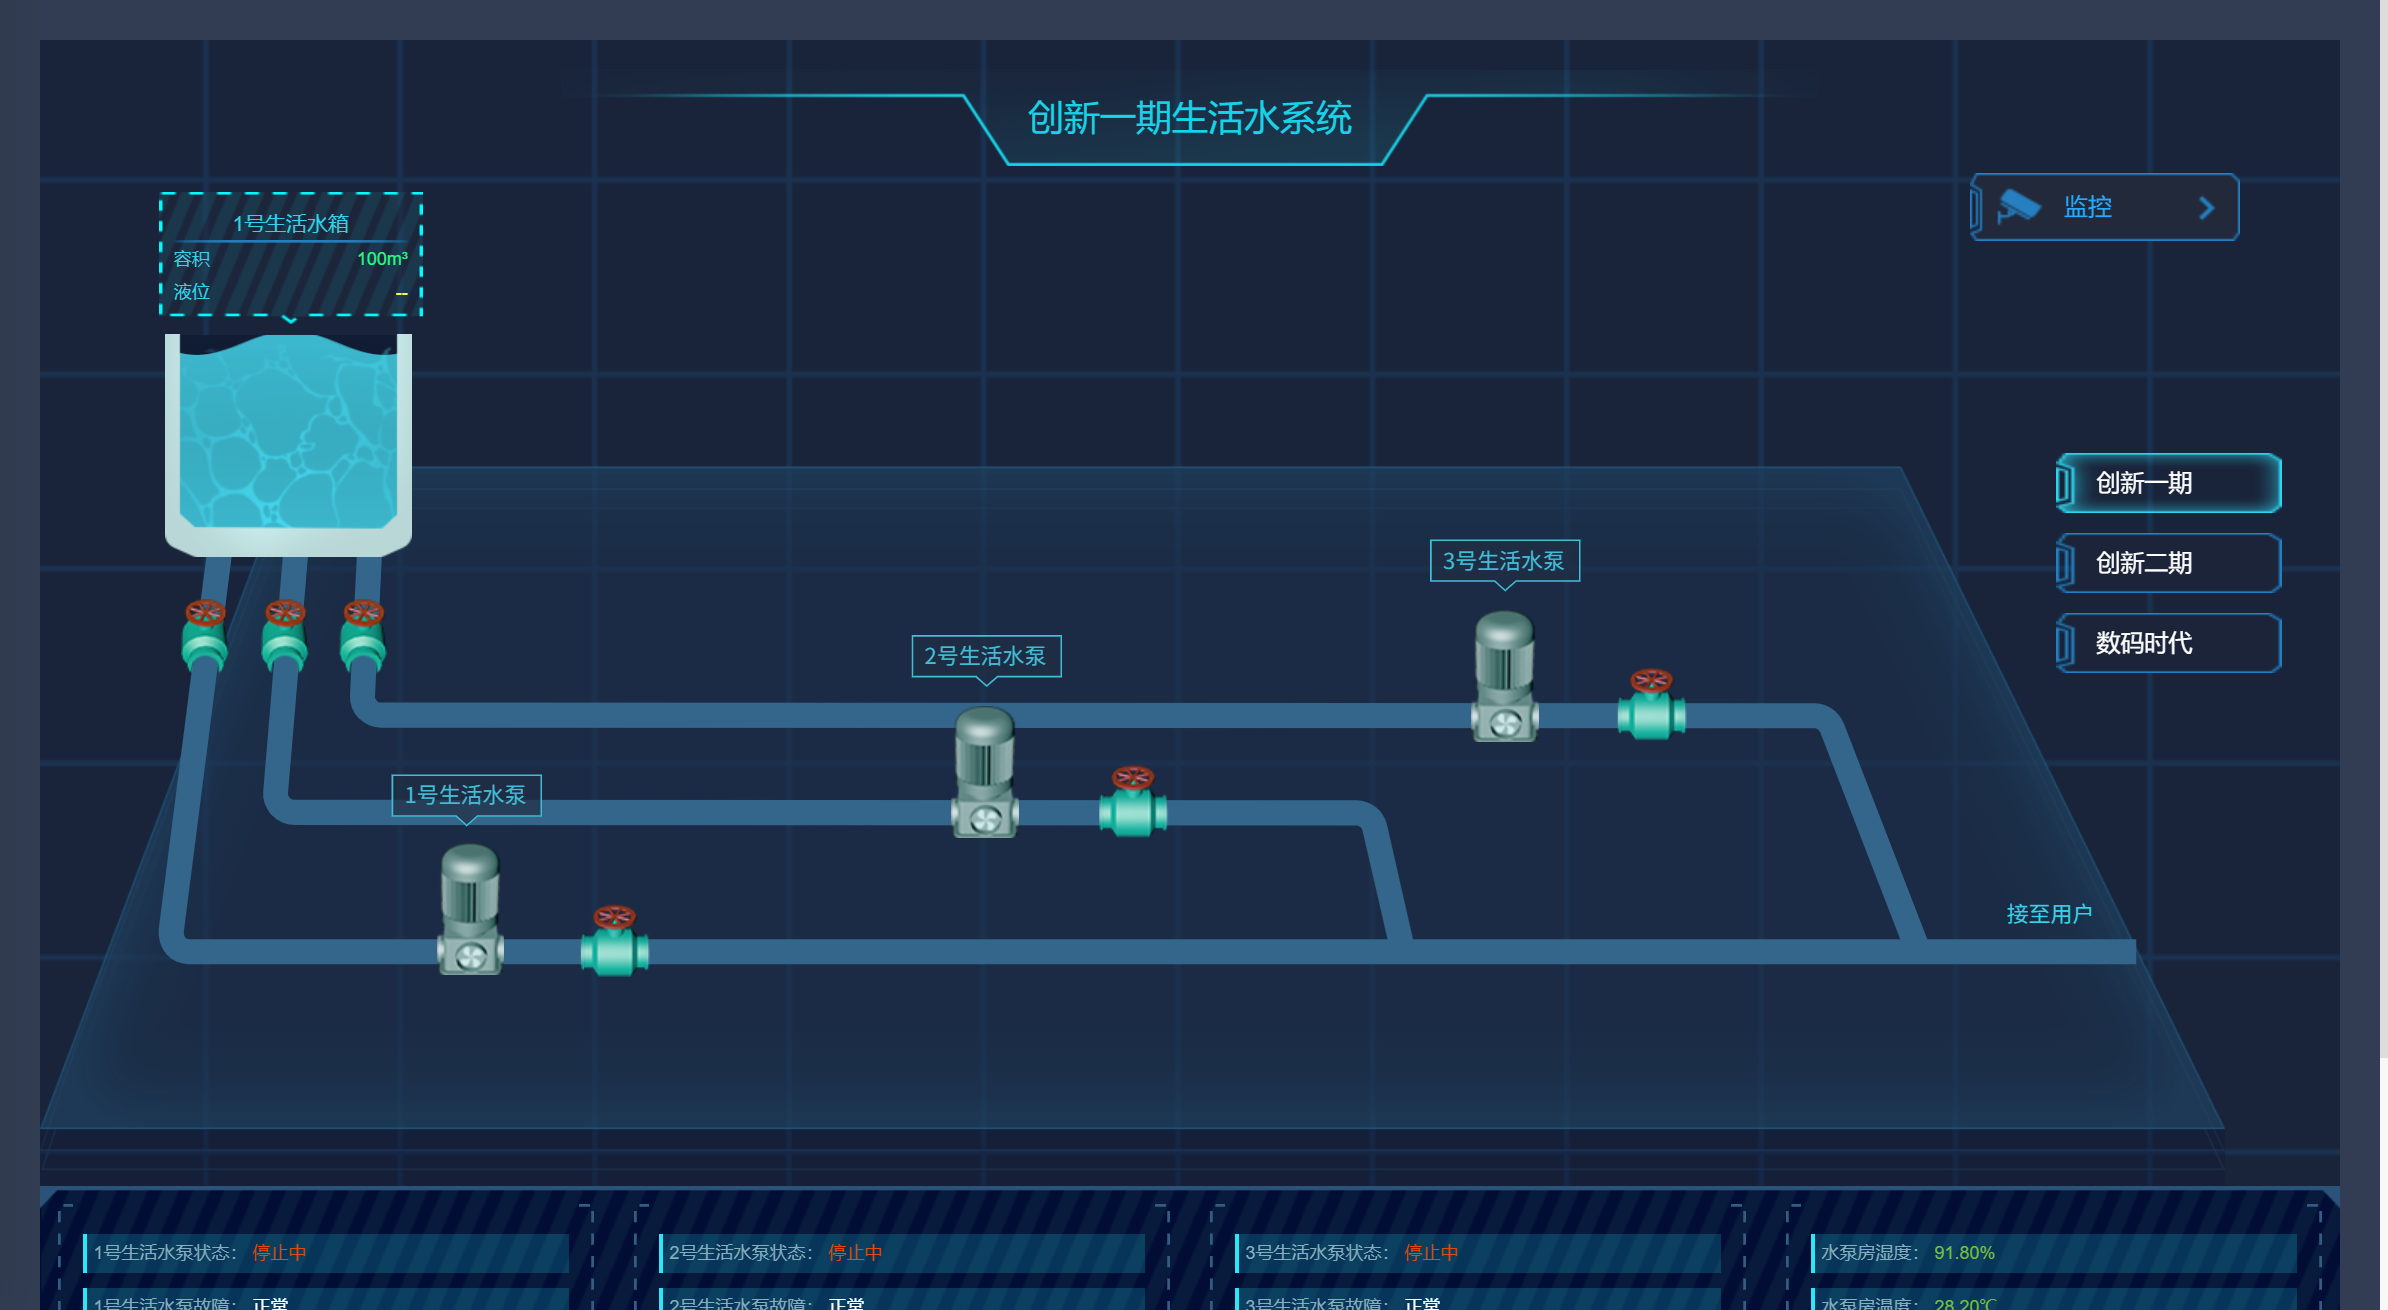Expand 监控 panel via chevron arrow
This screenshot has height=1310, width=2388.
[2206, 208]
